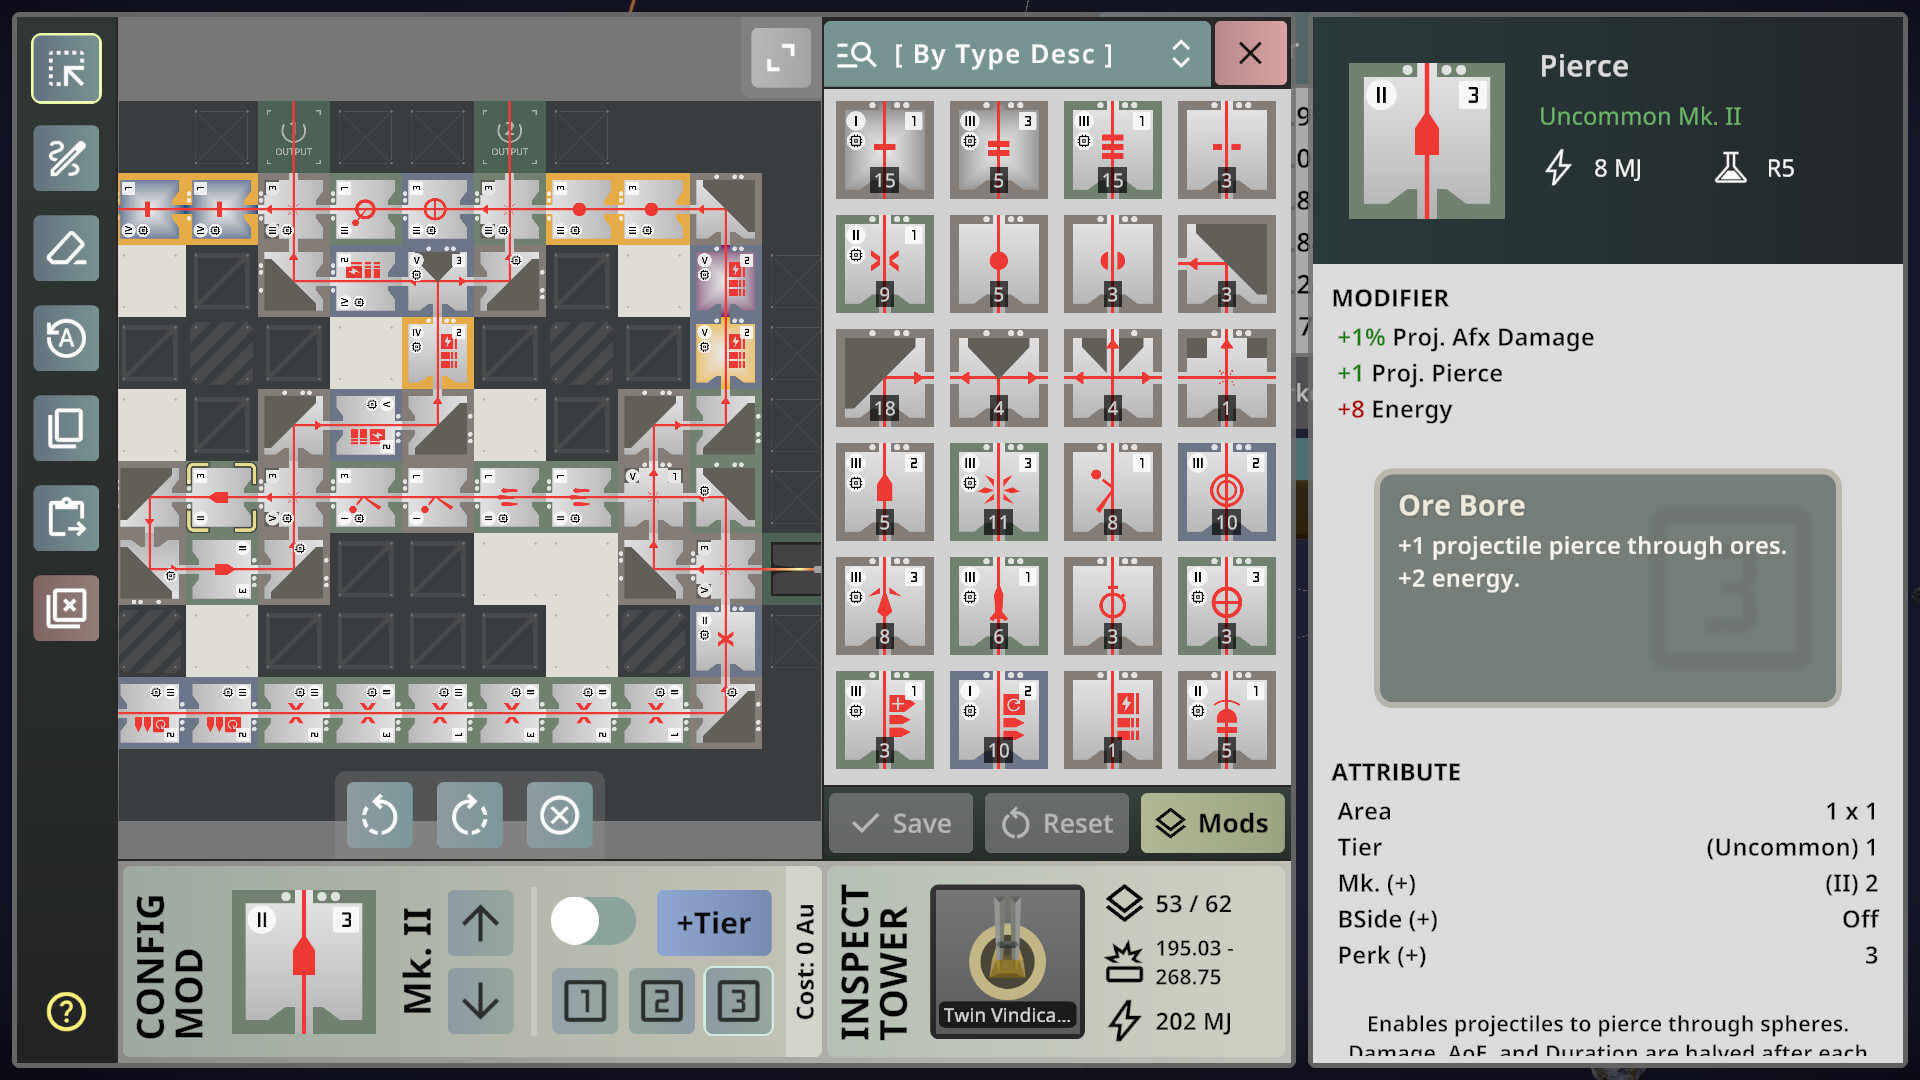This screenshot has height=1080, width=1920.
Task: Click the copy layout icon
Action: (66, 428)
